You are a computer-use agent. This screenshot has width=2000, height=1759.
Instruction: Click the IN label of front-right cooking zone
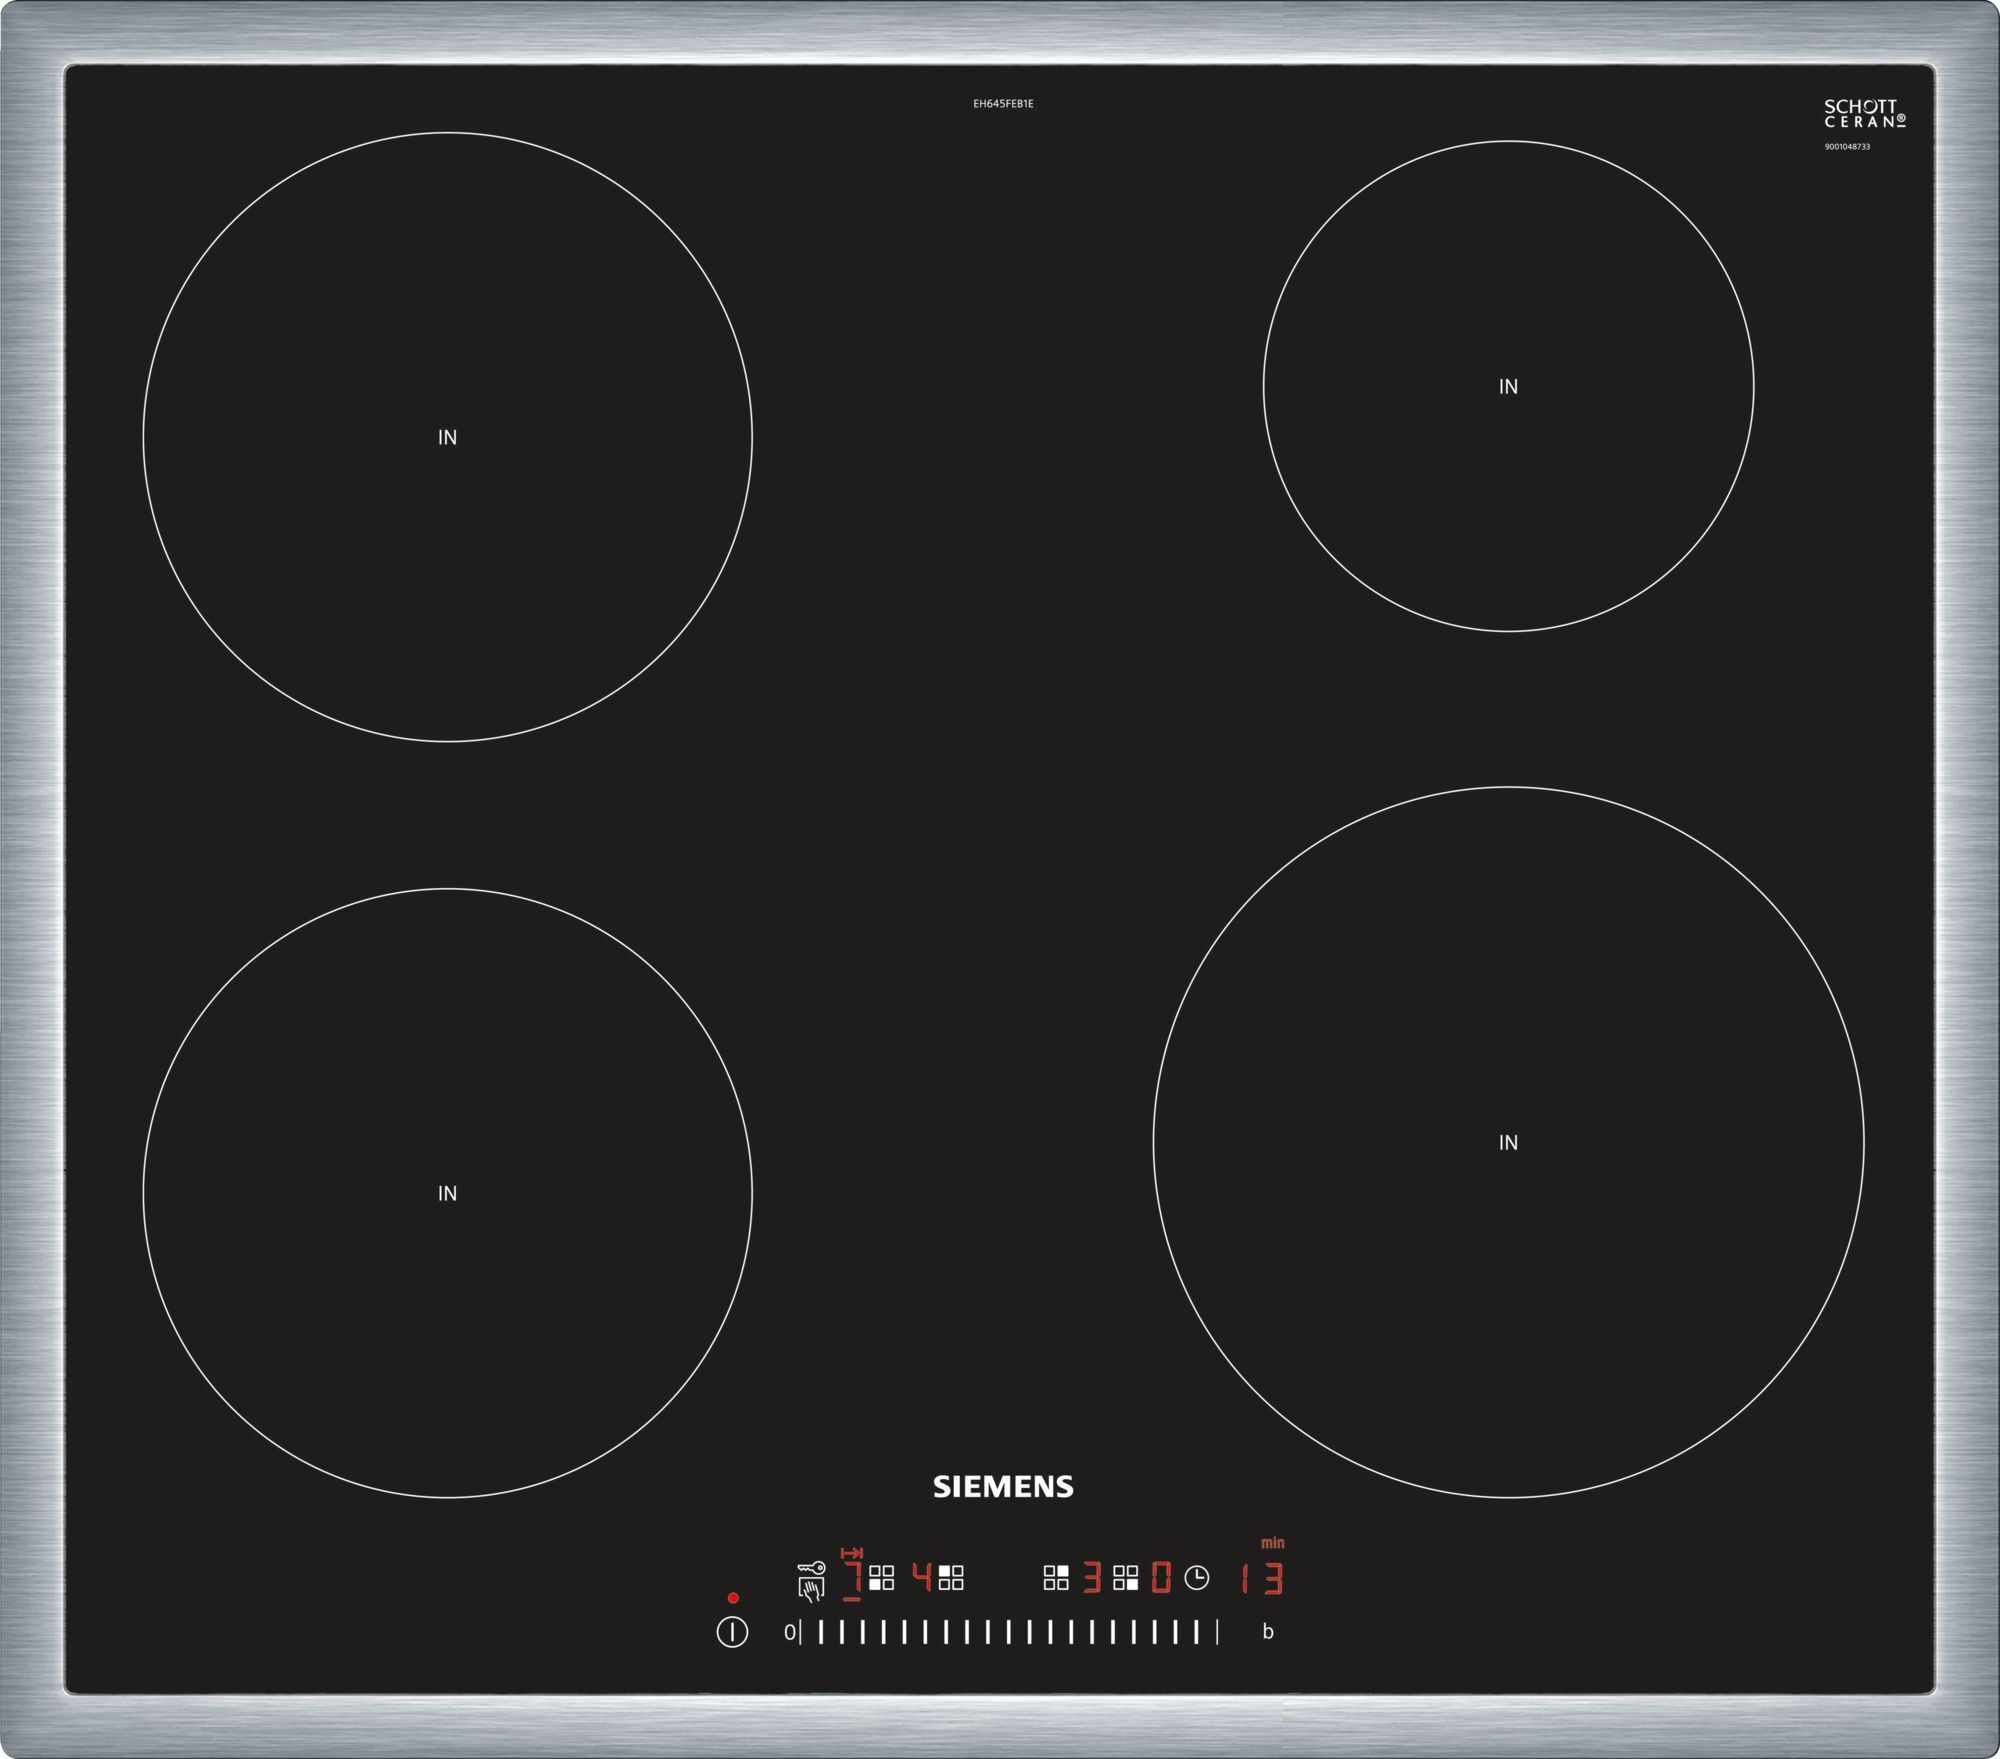pos(1508,1142)
